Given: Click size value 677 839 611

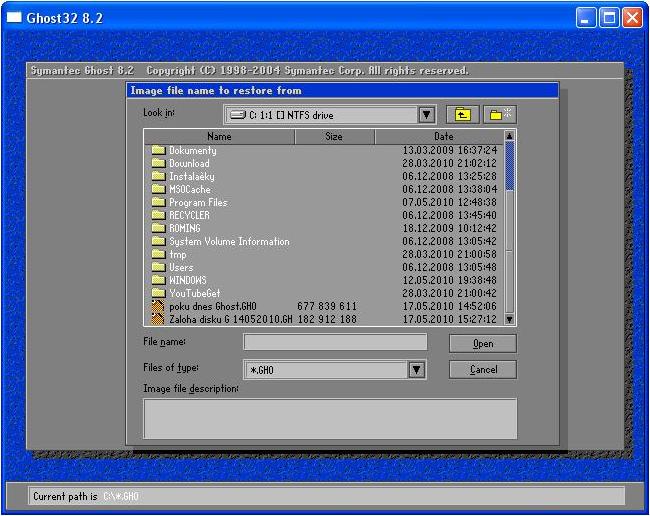Looking at the screenshot, I should tap(327, 306).
